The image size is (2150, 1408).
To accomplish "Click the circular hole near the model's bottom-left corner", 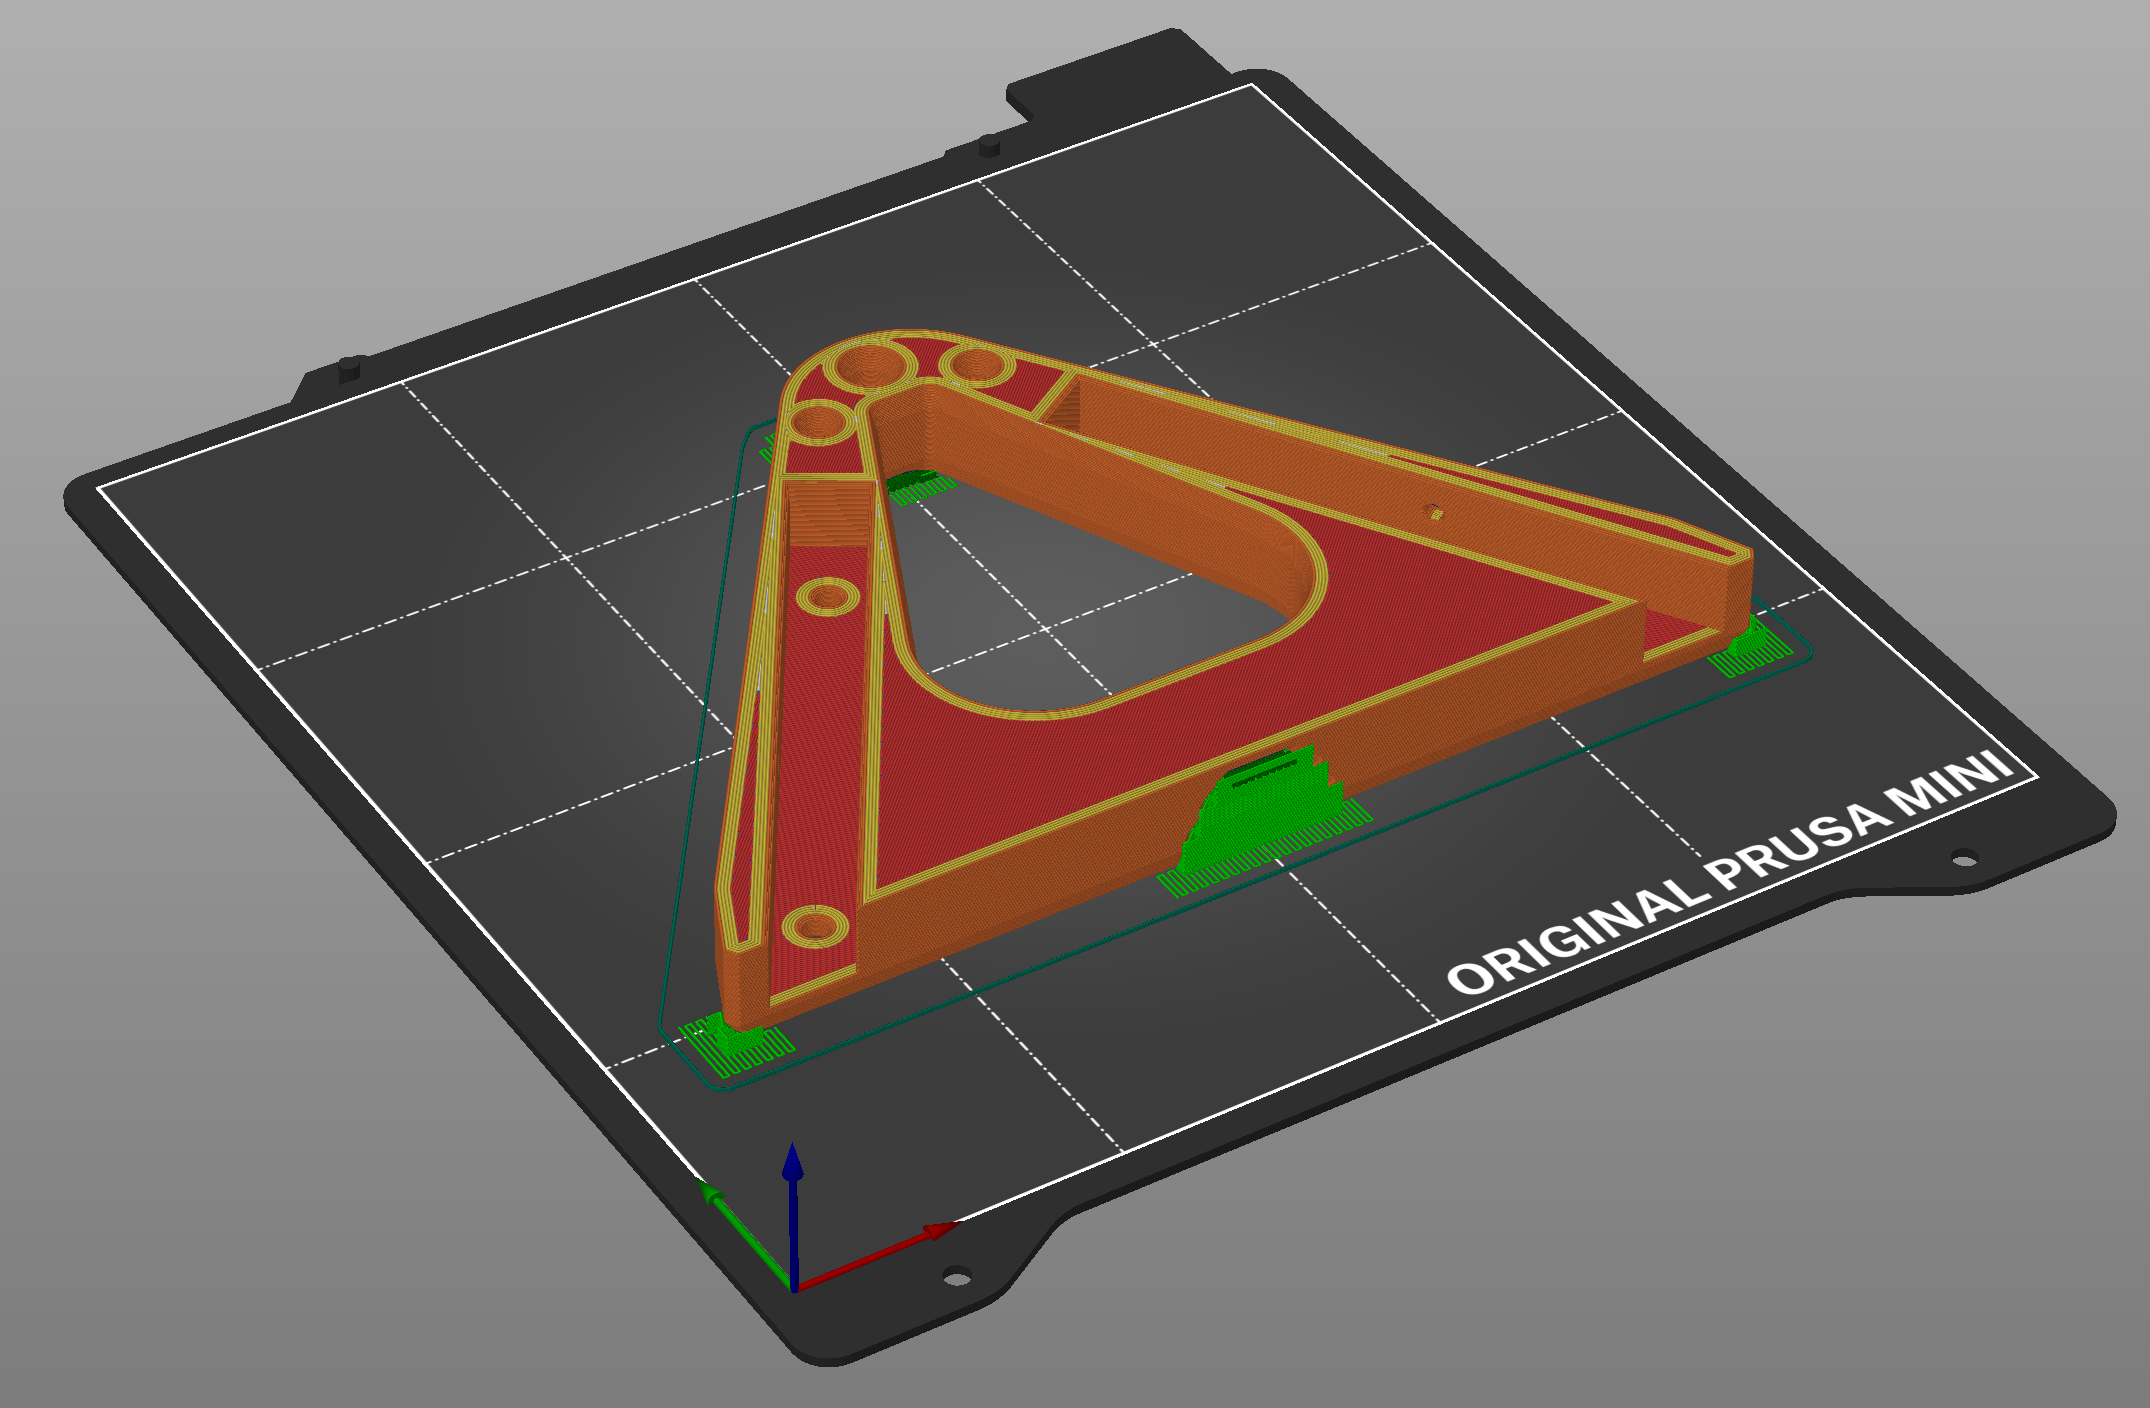I will click(815, 926).
